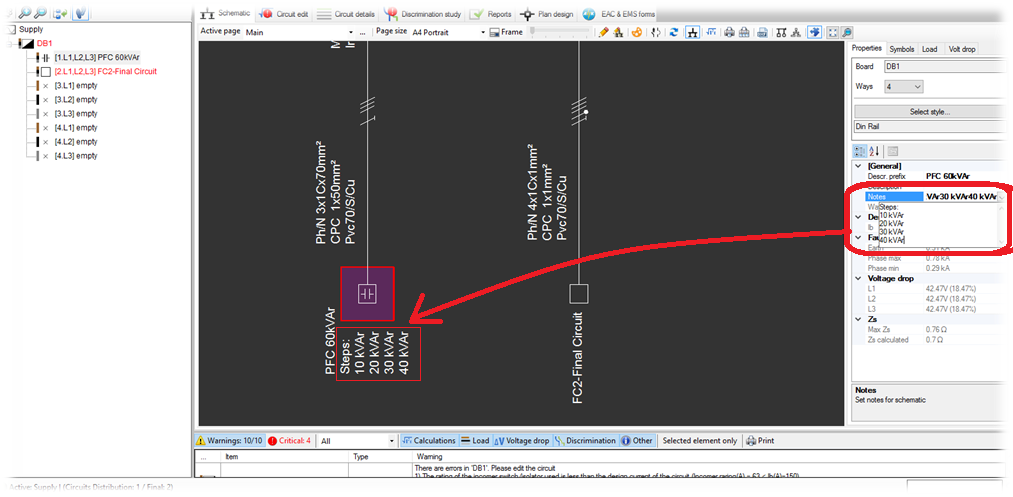Toggle Discrimination warnings filter
The image size is (1013, 497).
[x=585, y=441]
